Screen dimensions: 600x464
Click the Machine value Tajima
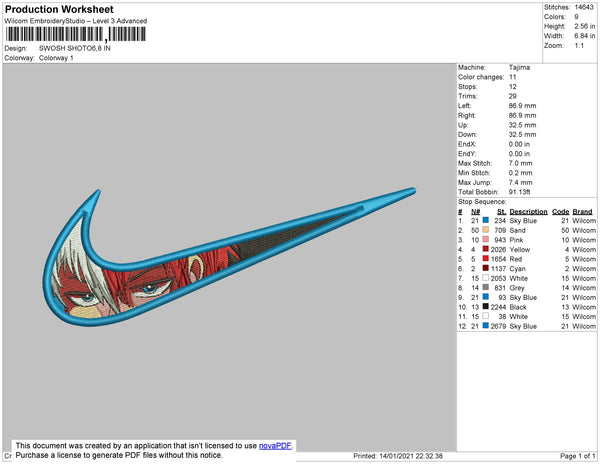point(519,67)
